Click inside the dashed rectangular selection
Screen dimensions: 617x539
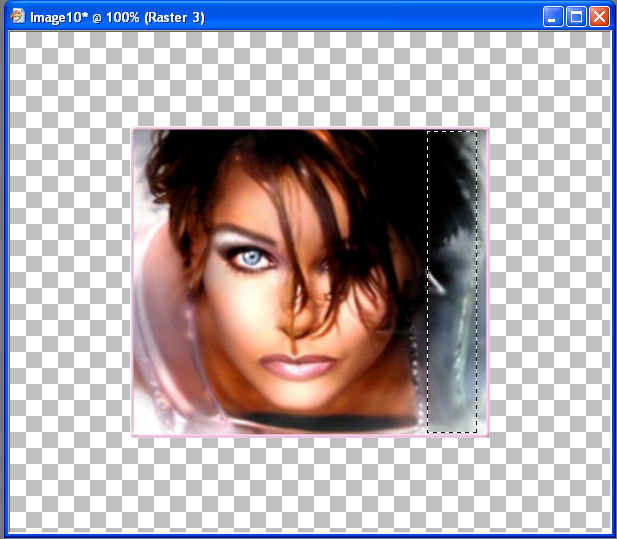[x=452, y=282]
